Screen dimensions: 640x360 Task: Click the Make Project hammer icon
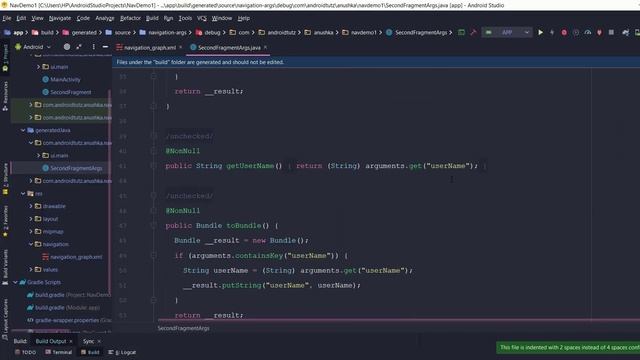click(473, 32)
